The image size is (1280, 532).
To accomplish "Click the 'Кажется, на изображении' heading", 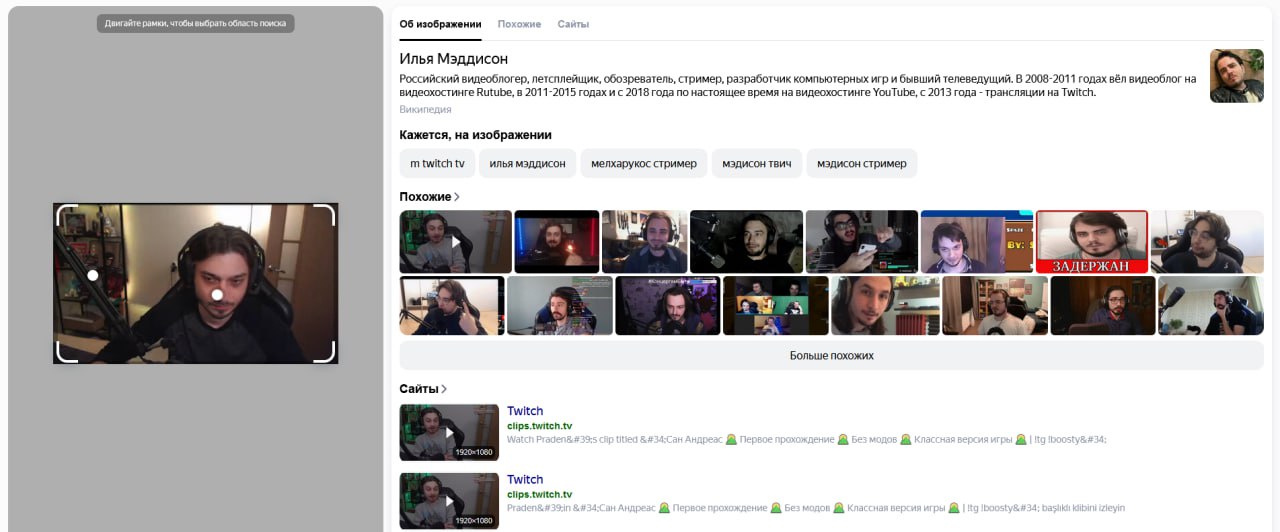I will 475,135.
